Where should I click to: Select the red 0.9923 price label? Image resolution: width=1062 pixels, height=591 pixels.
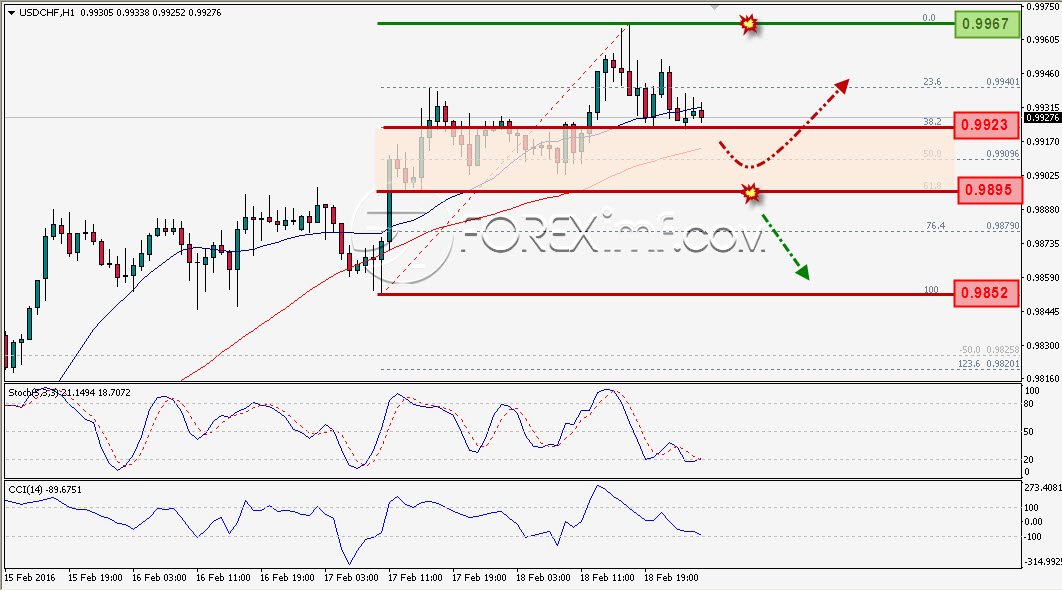985,125
